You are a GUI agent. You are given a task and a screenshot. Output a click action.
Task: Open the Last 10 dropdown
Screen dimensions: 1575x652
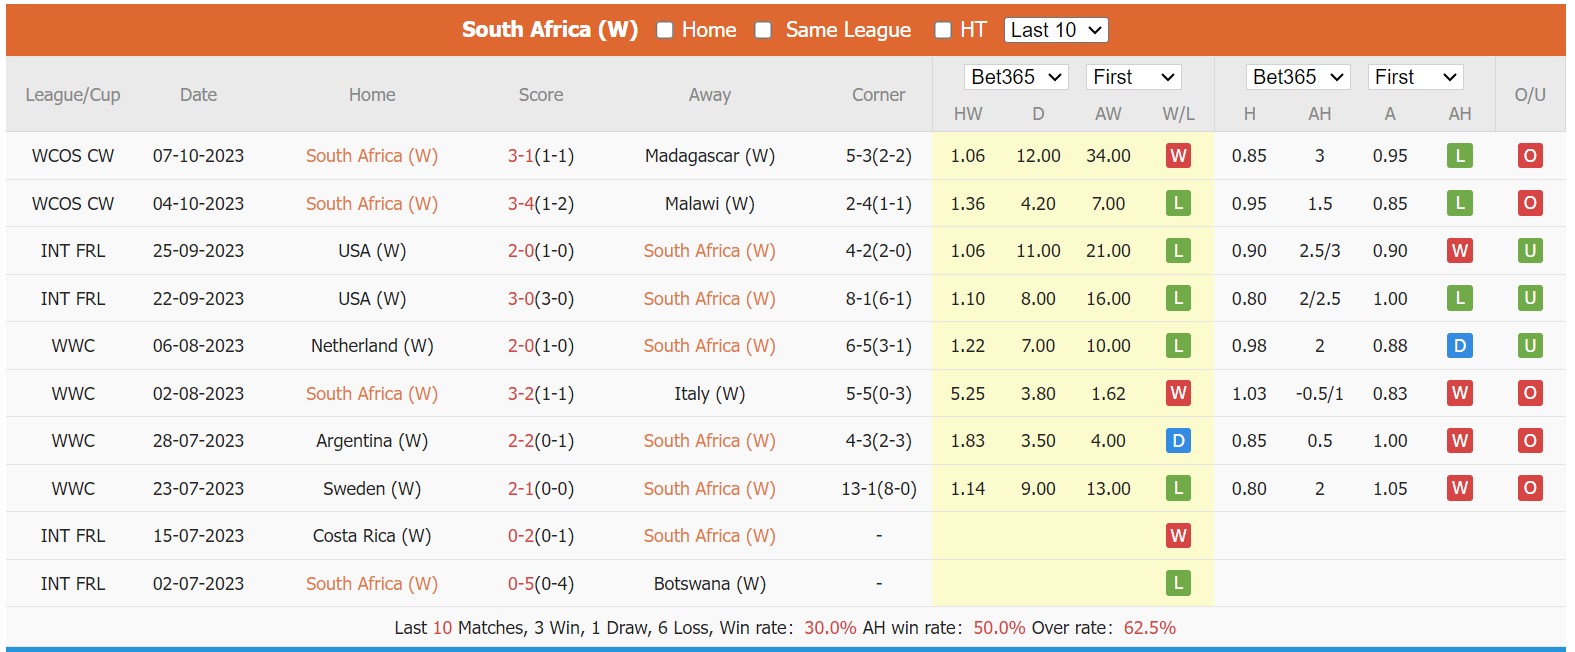pyautogui.click(x=1056, y=30)
